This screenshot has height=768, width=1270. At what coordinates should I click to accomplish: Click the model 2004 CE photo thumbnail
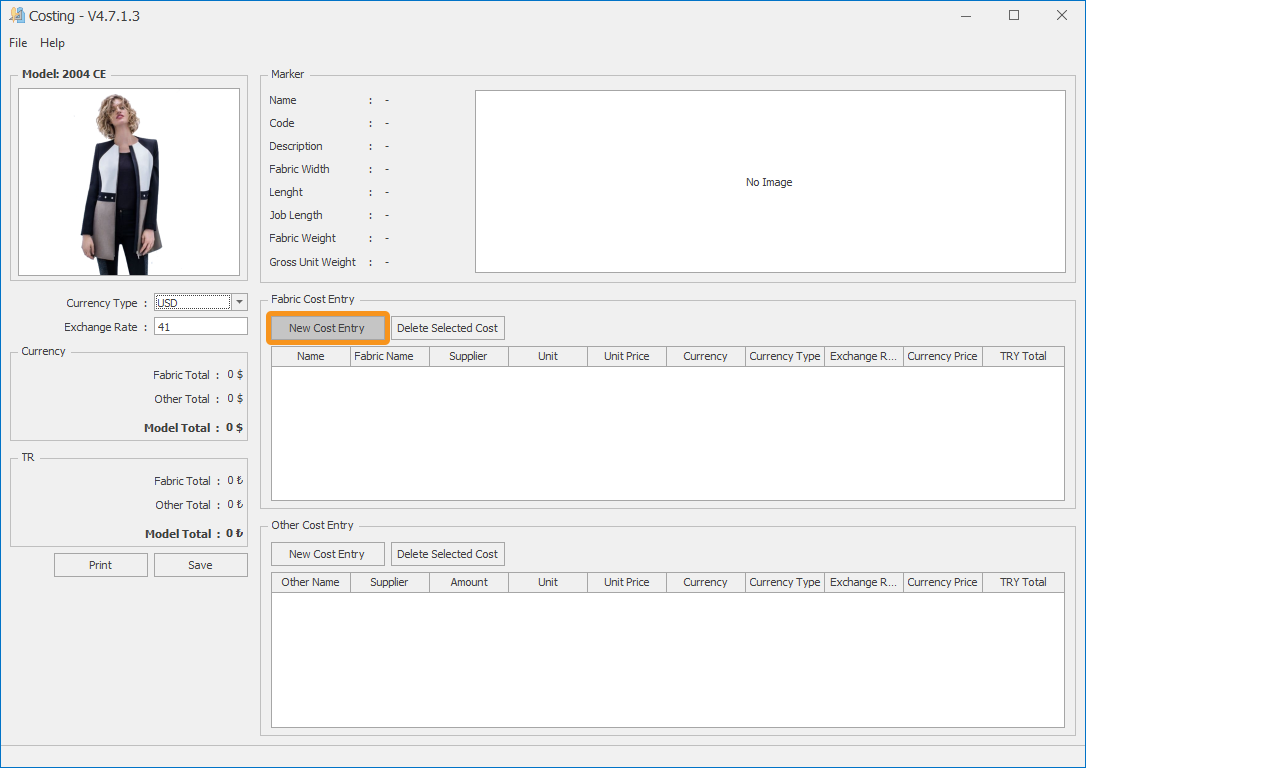click(x=129, y=182)
